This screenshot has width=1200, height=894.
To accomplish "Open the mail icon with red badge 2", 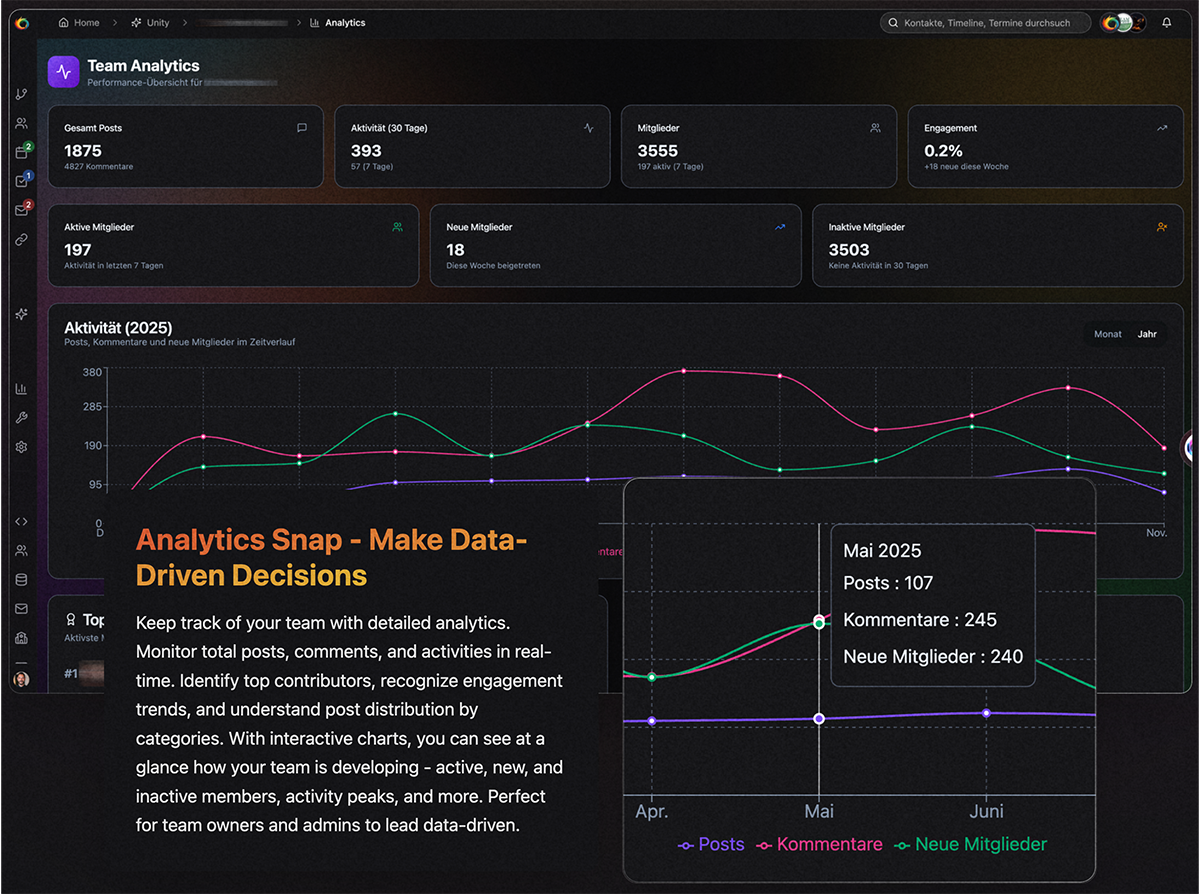I will point(21,210).
